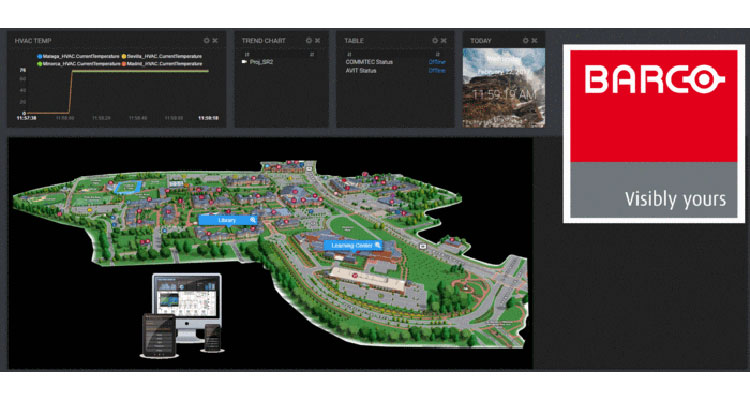This screenshot has height=400, width=750.
Task: Click the desktop monitor device image
Action: coord(187,306)
